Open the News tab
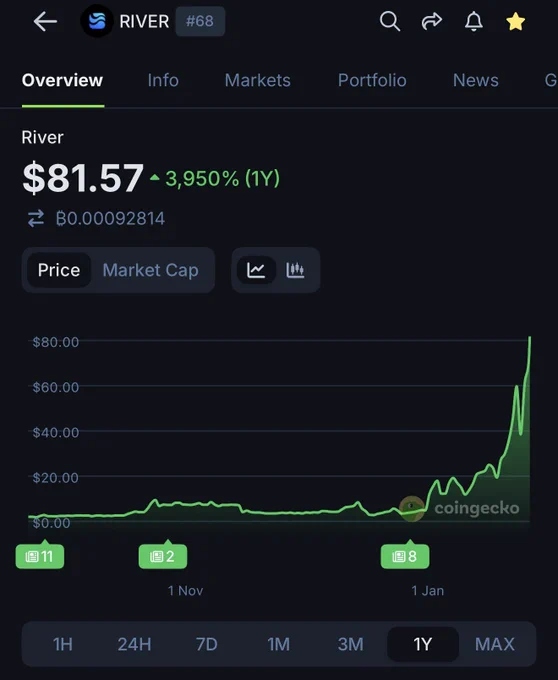The image size is (558, 680). click(476, 80)
